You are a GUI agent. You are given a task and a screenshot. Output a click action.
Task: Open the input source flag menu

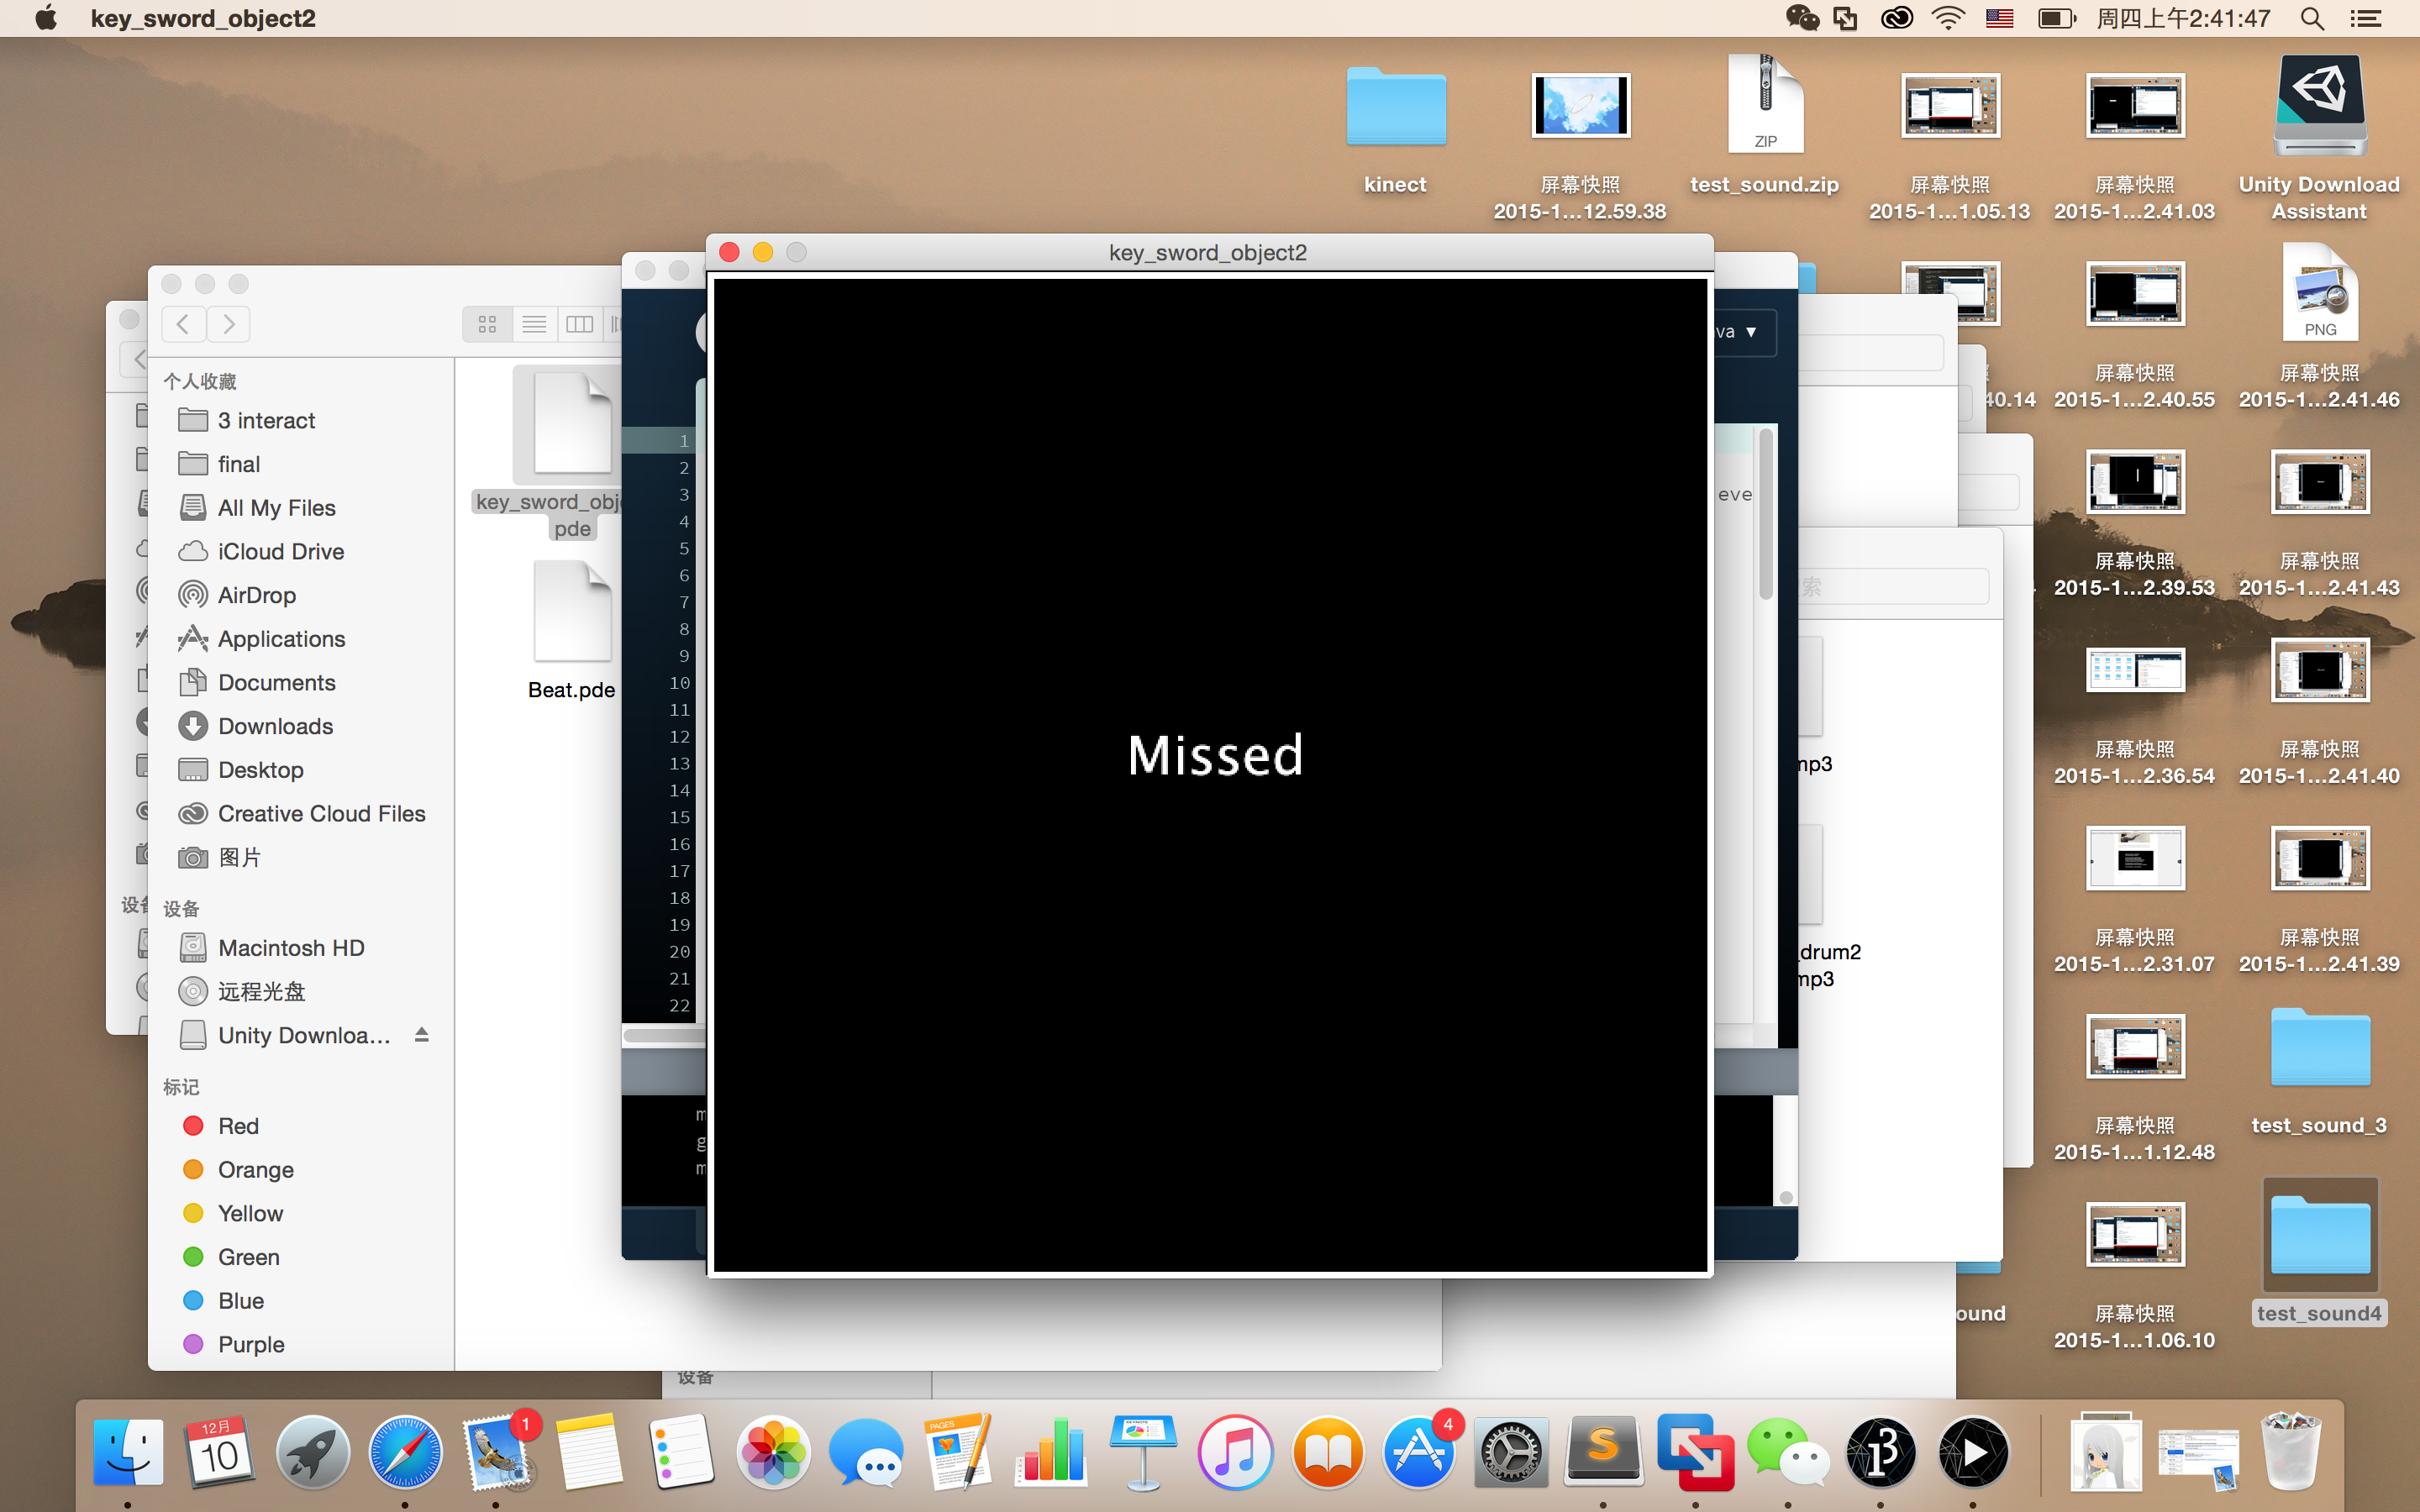click(1999, 18)
